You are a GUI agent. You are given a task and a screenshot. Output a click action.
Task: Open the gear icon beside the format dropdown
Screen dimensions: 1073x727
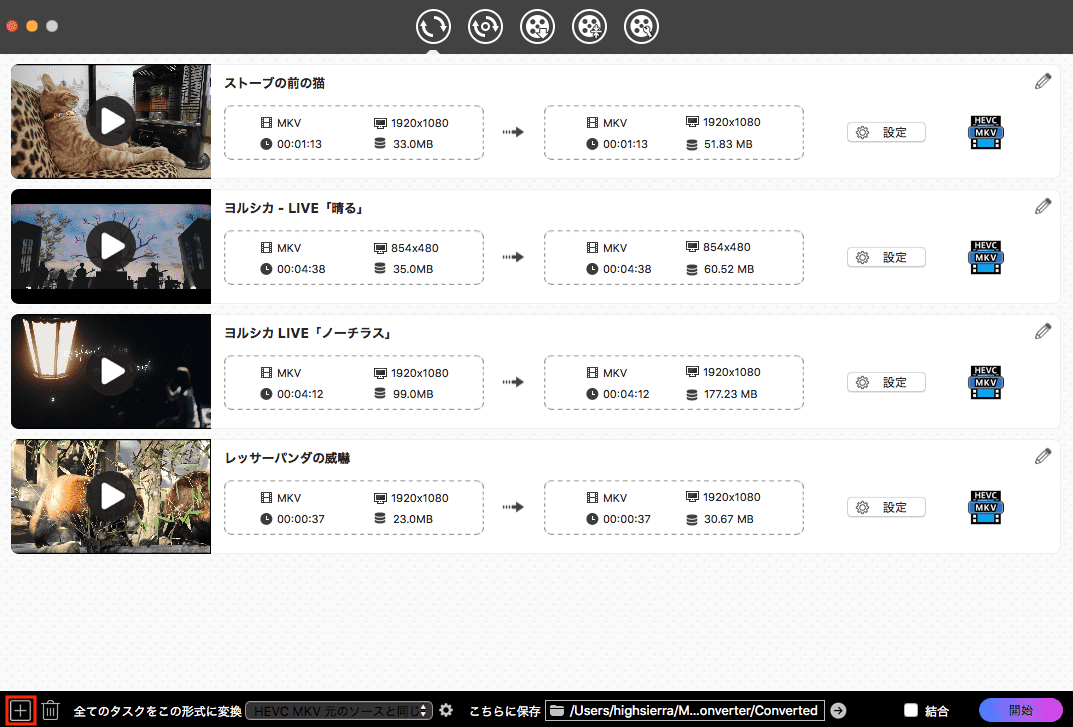click(x=446, y=711)
